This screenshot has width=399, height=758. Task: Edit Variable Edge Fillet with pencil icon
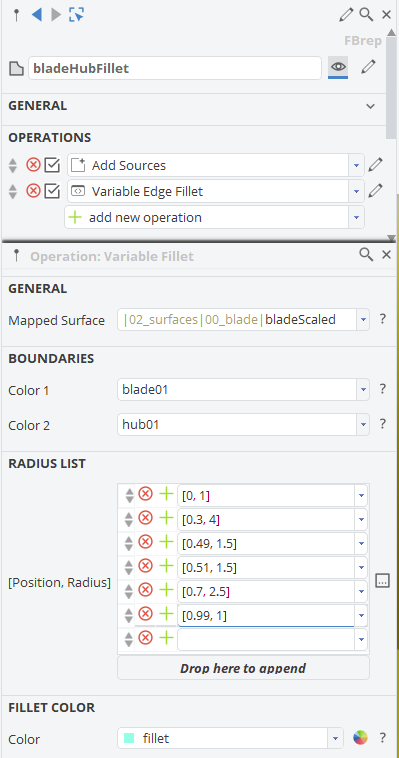[x=375, y=191]
